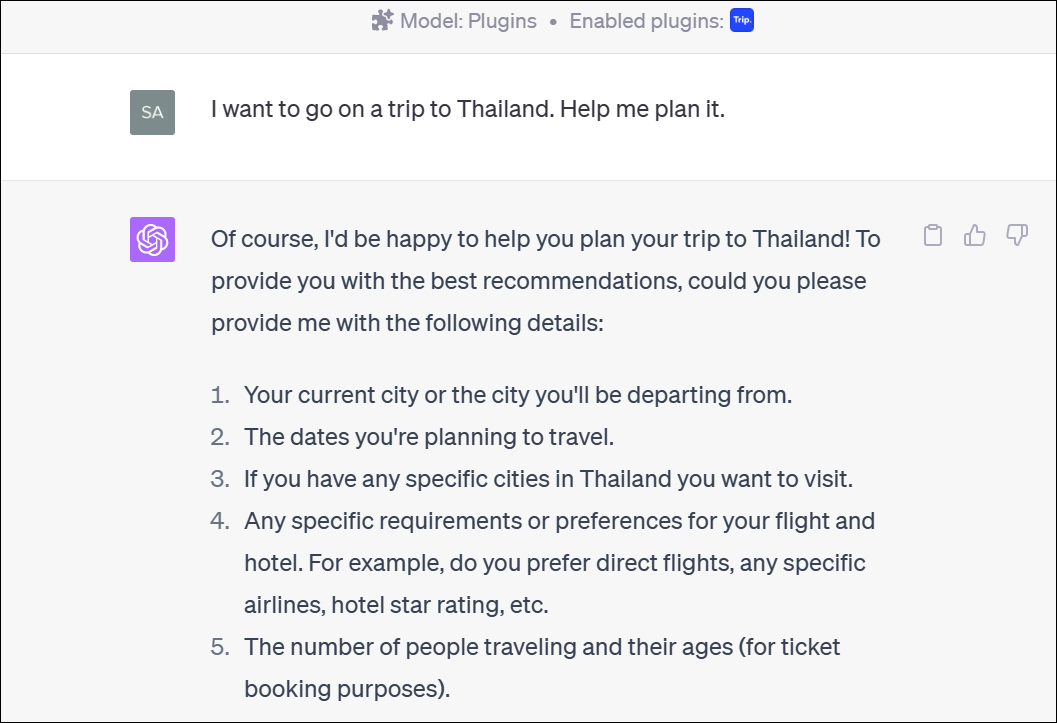Click the plugins puzzle piece icon

click(382, 21)
